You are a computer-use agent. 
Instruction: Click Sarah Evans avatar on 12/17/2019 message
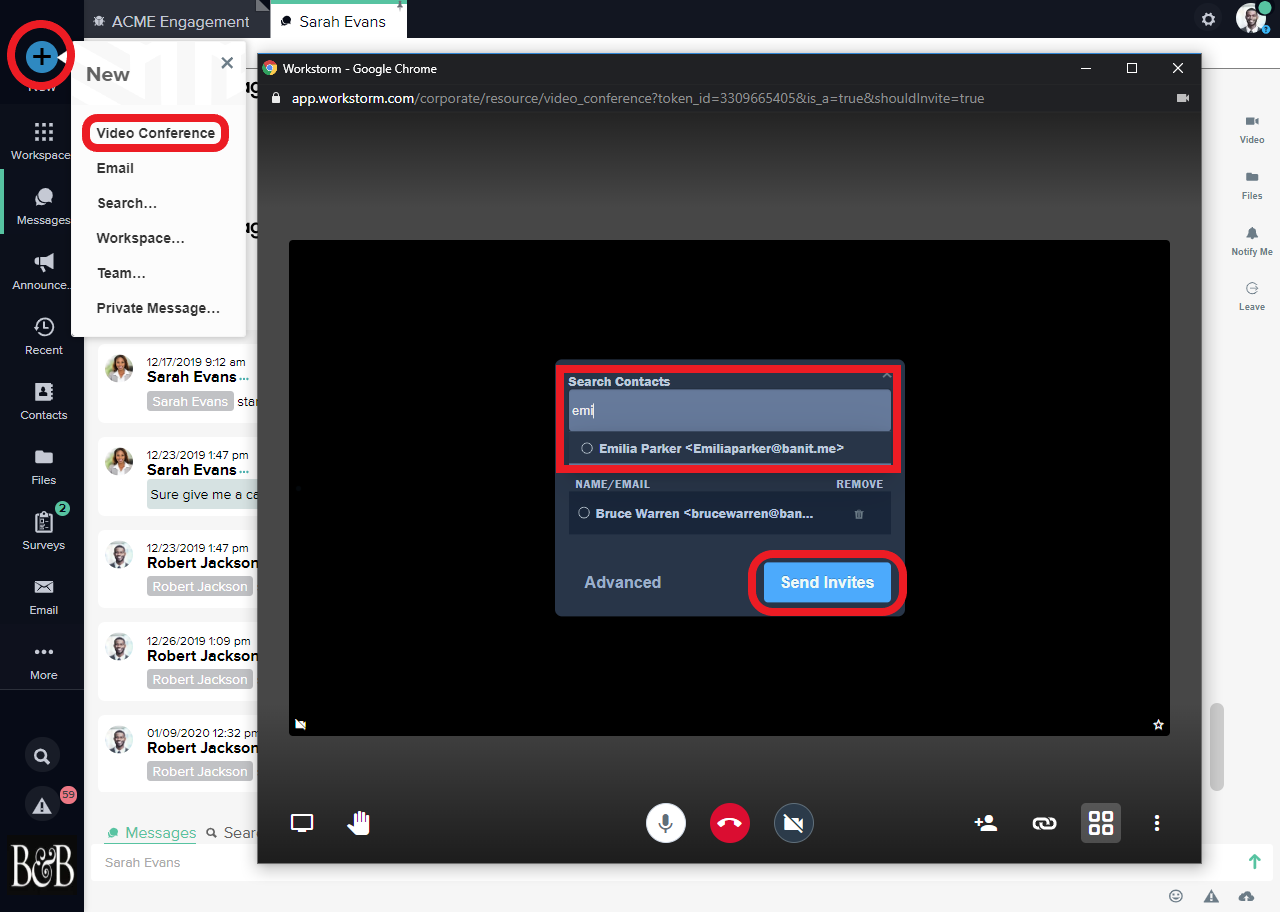(x=119, y=369)
